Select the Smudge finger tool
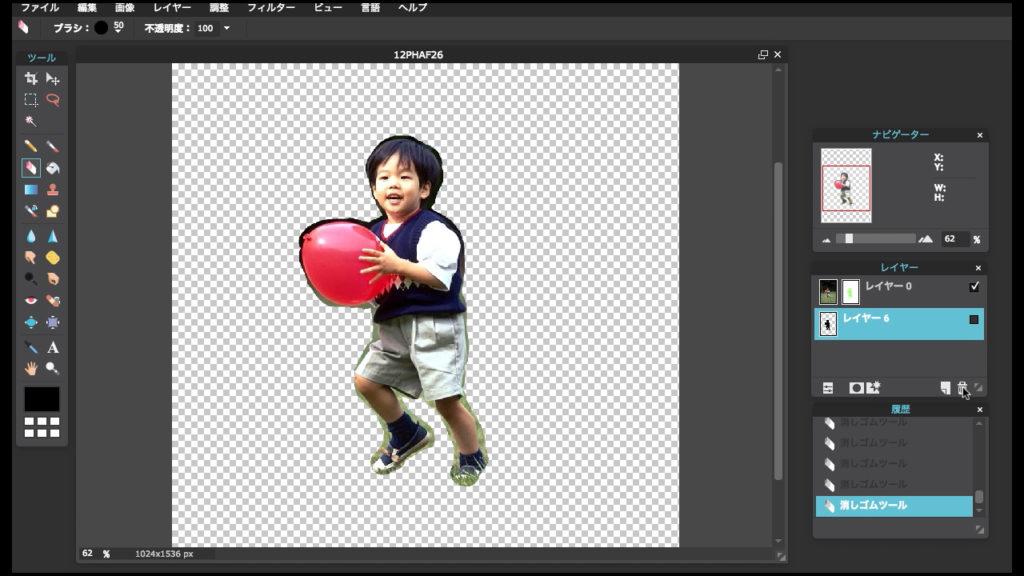Image resolution: width=1024 pixels, height=576 pixels. [31, 257]
